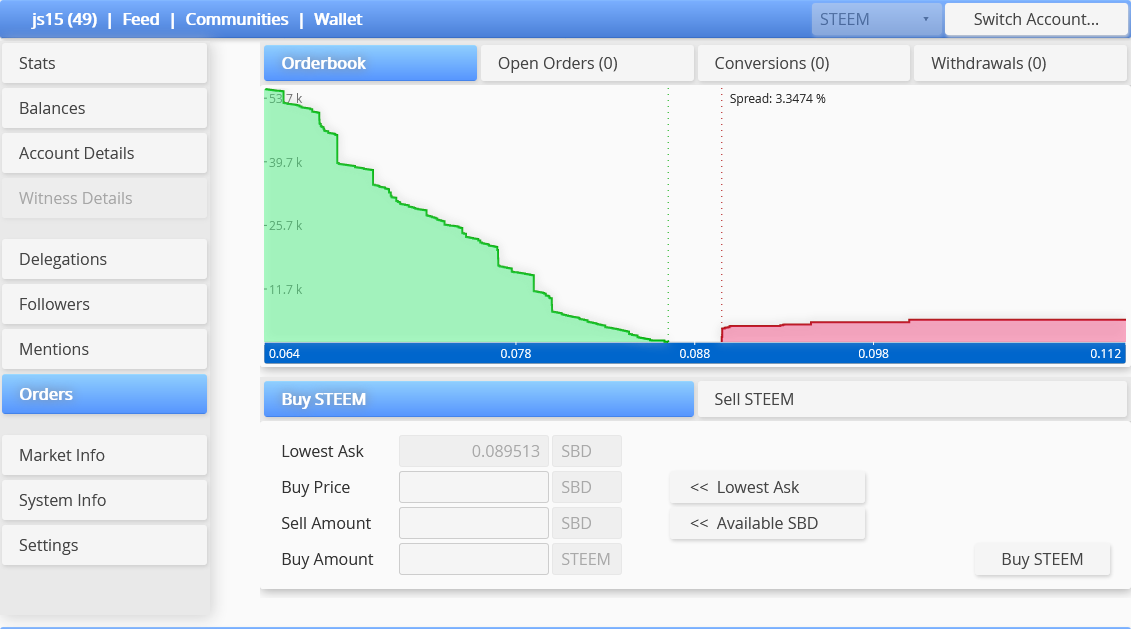Open the Wallet link
This screenshot has width=1131, height=629.
(338, 19)
